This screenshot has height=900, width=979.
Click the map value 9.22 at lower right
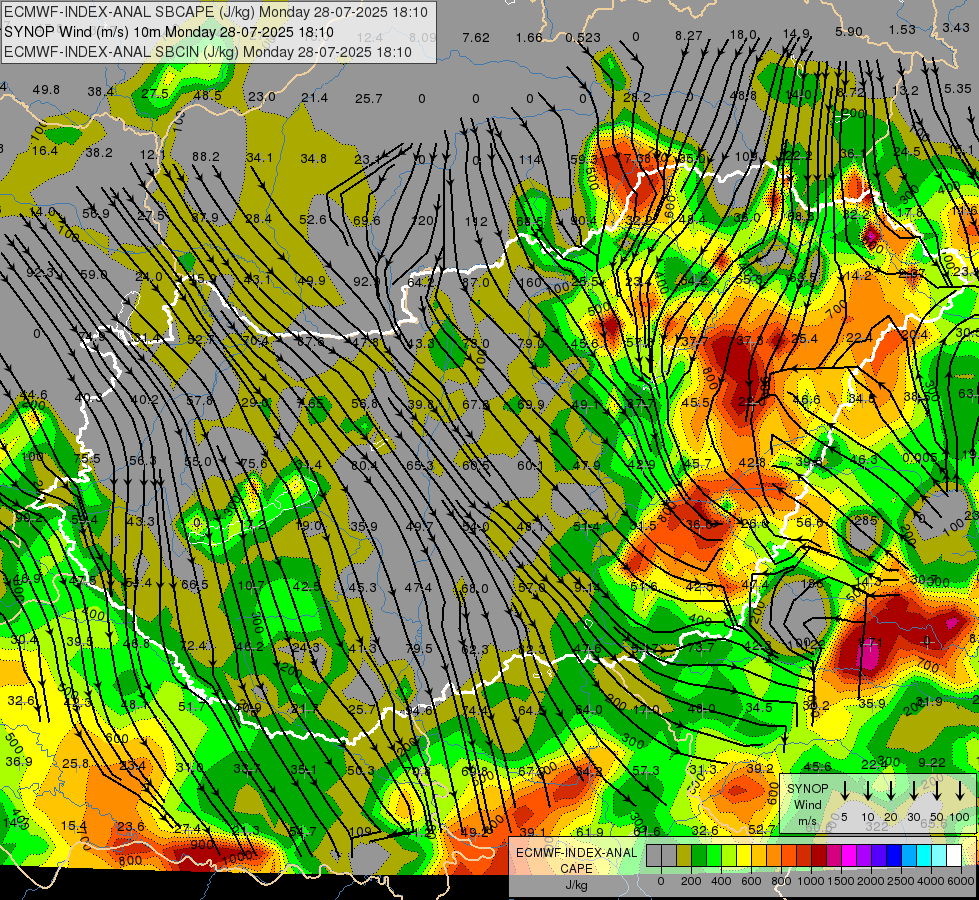pos(932,762)
